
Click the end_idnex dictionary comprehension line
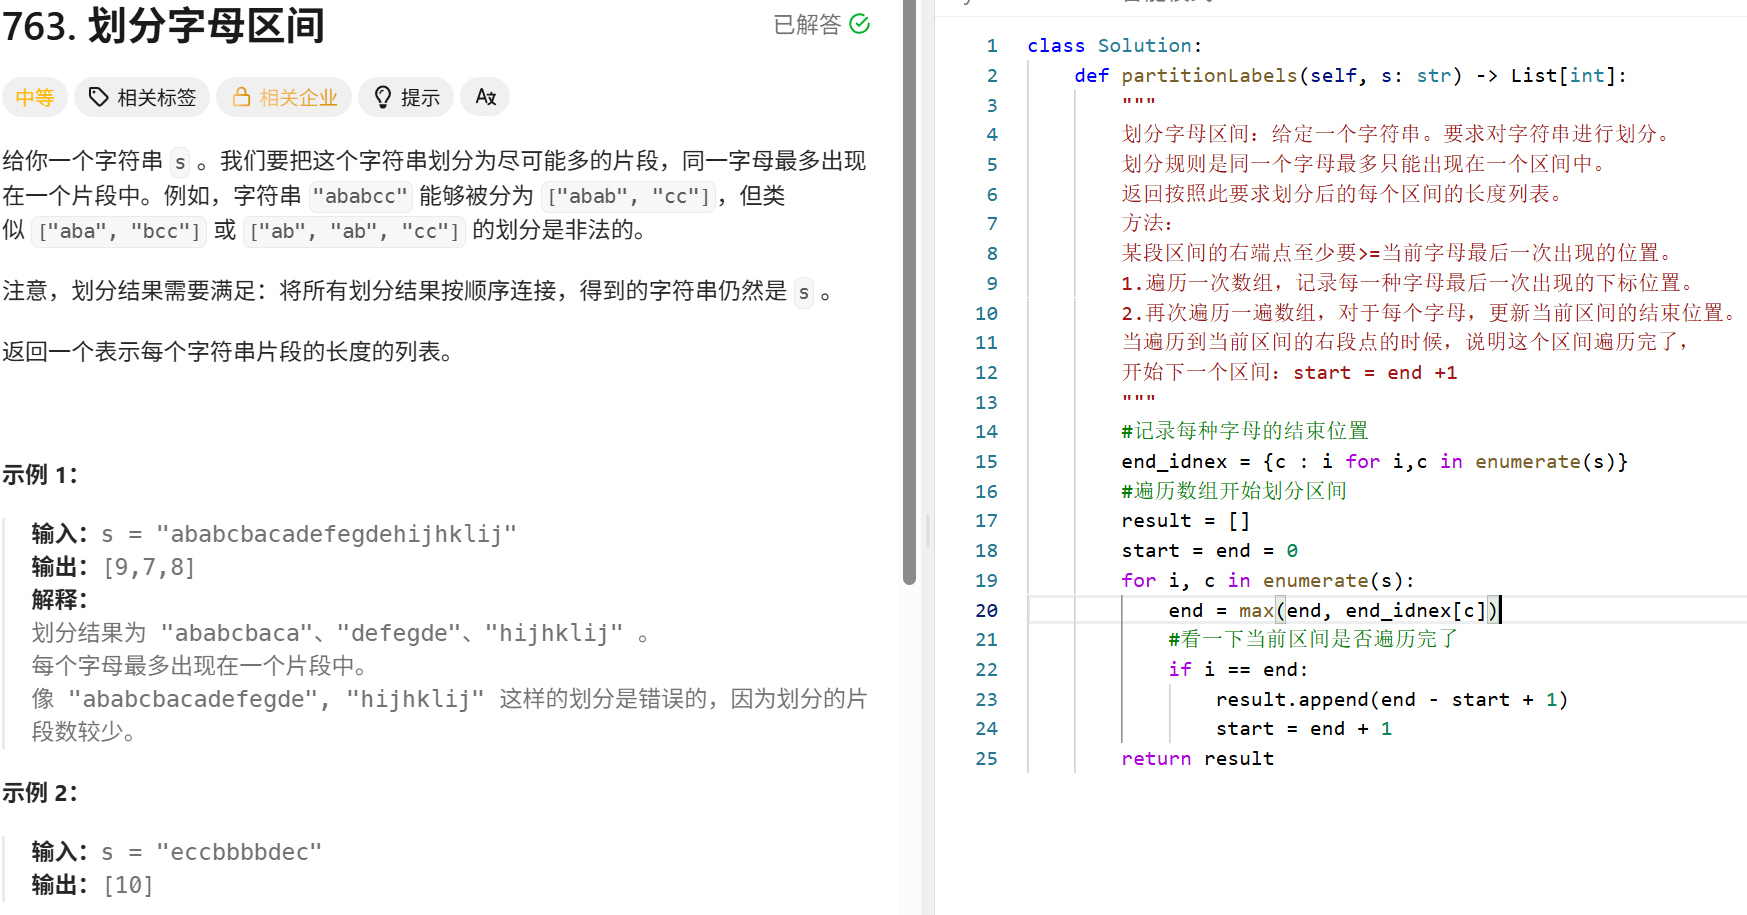[1375, 462]
